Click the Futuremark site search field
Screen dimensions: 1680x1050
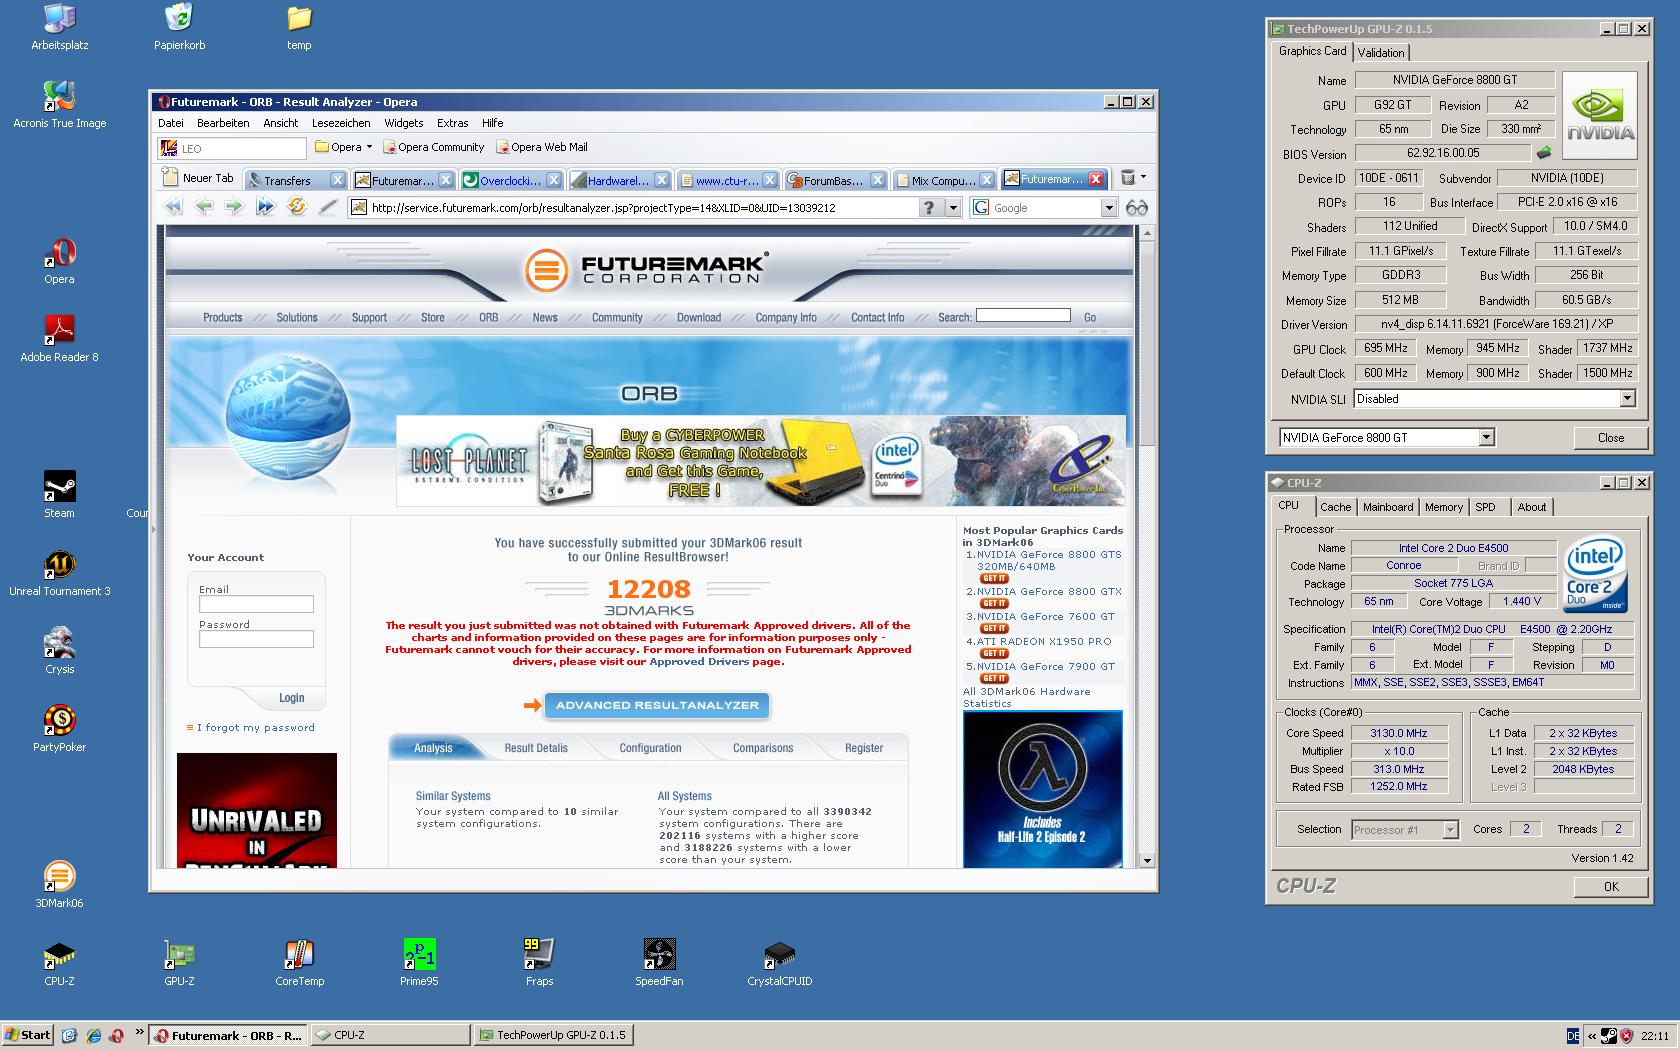(1023, 315)
